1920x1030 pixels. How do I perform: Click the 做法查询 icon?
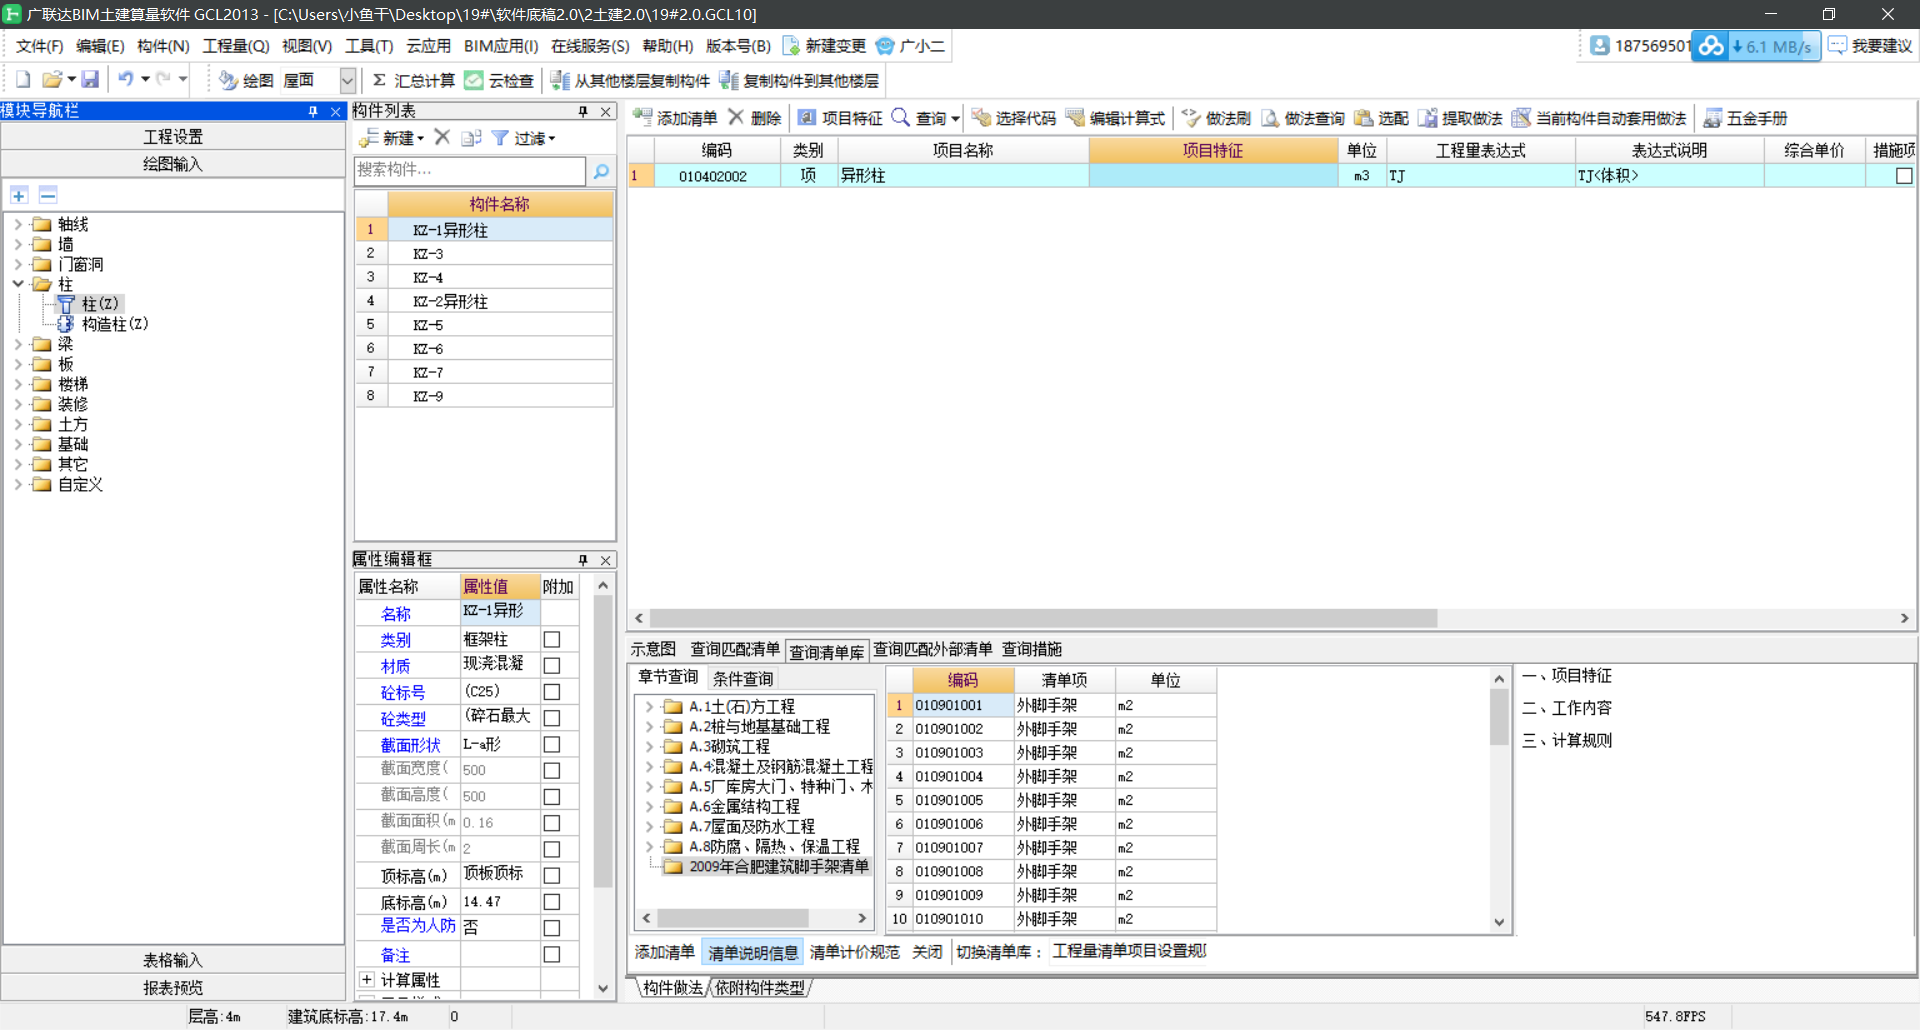tap(1270, 118)
